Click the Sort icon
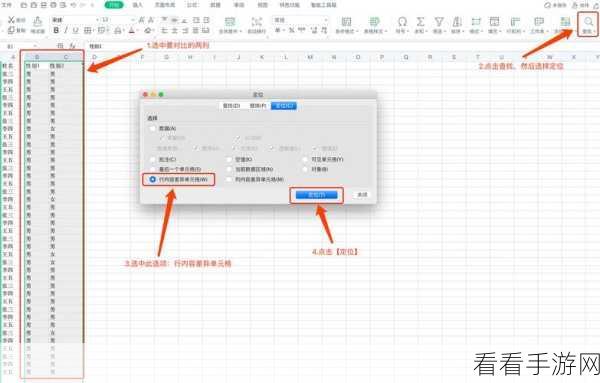This screenshot has width=600, height=383. point(457,21)
